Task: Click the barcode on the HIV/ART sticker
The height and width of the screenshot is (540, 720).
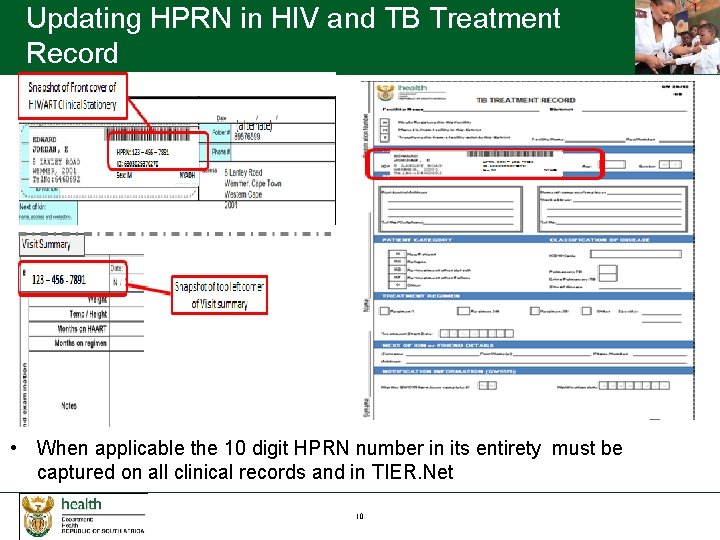Action: 148,134
